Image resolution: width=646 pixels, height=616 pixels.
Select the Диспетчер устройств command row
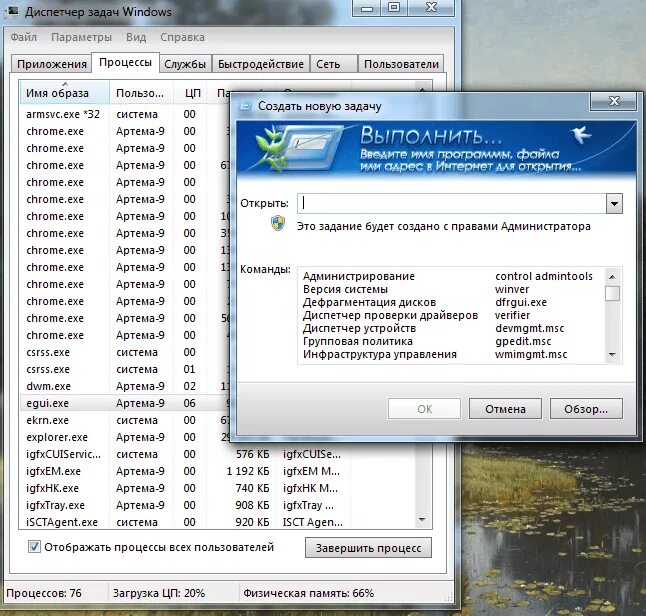[452, 328]
